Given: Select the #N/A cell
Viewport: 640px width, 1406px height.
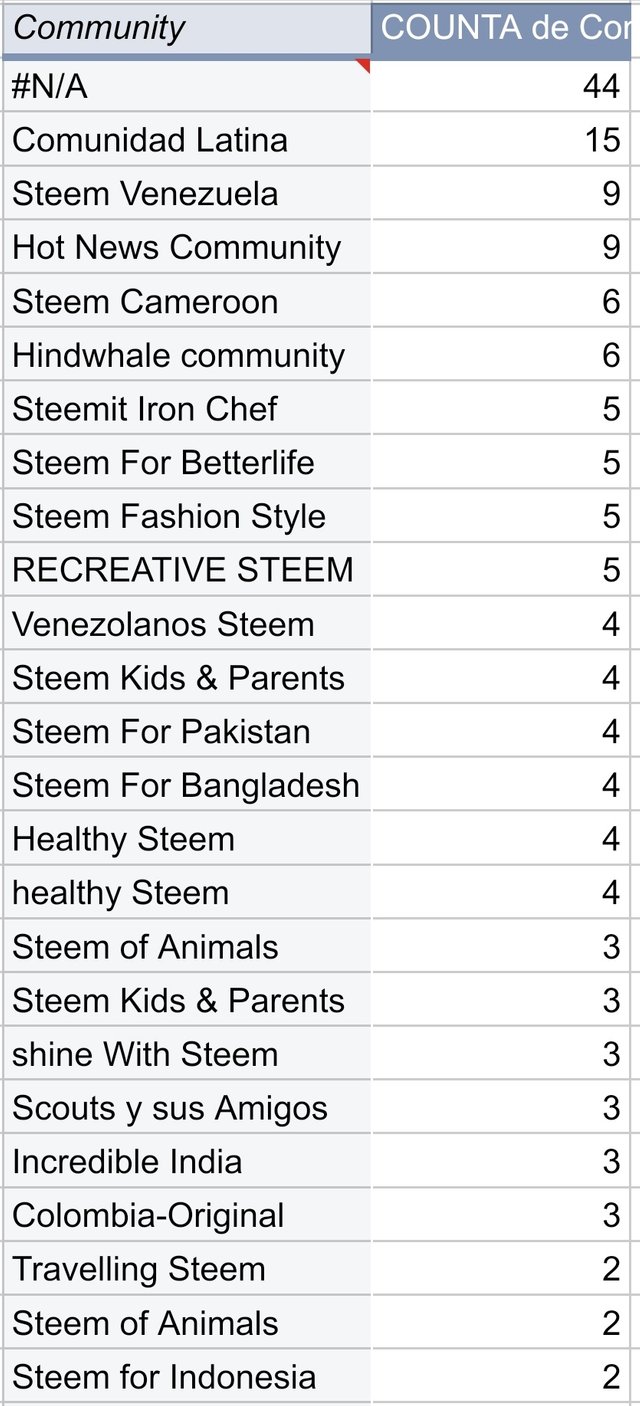Looking at the screenshot, I should [x=186, y=87].
